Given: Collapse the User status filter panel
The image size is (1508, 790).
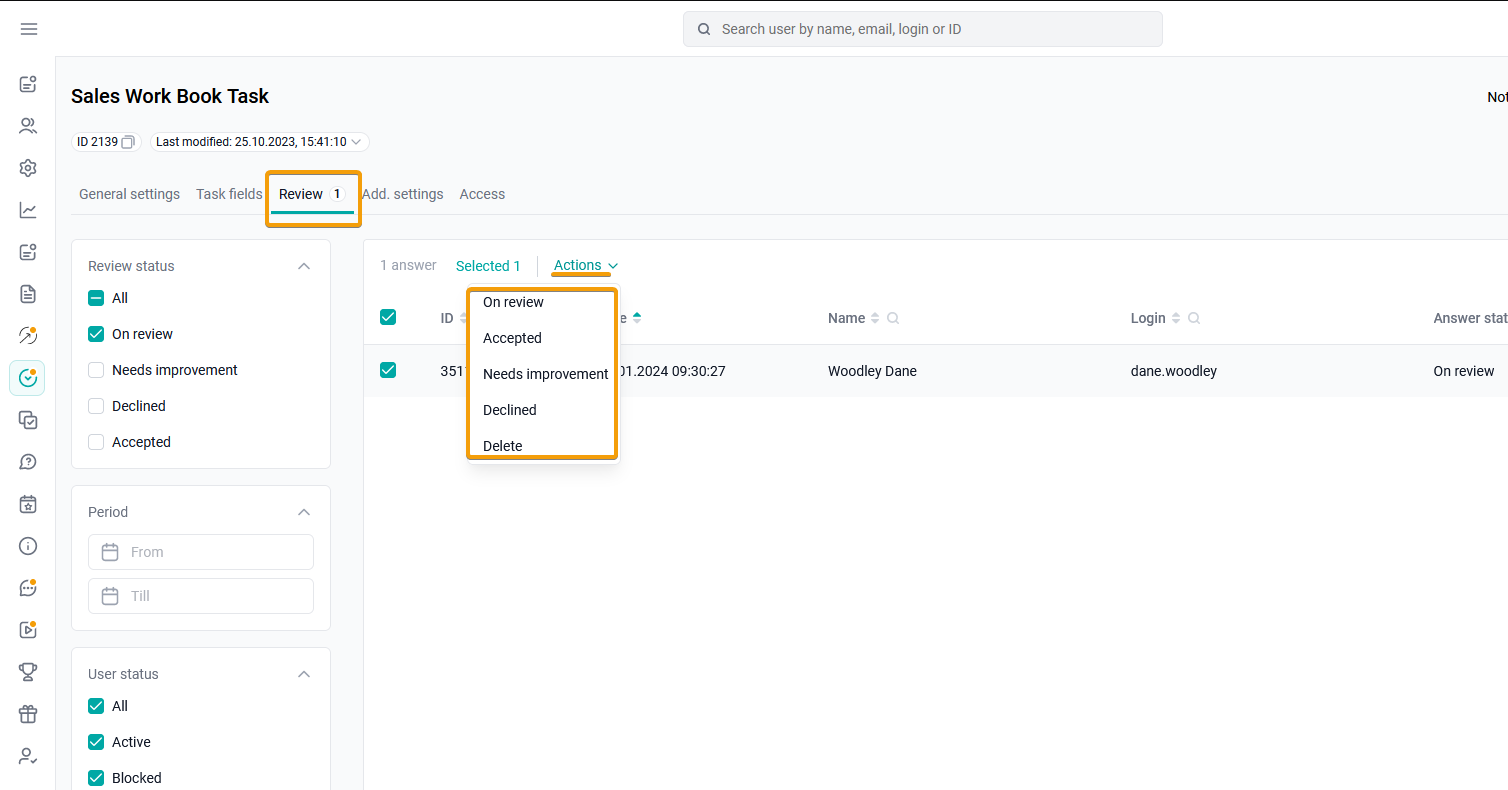Looking at the screenshot, I should [x=304, y=674].
